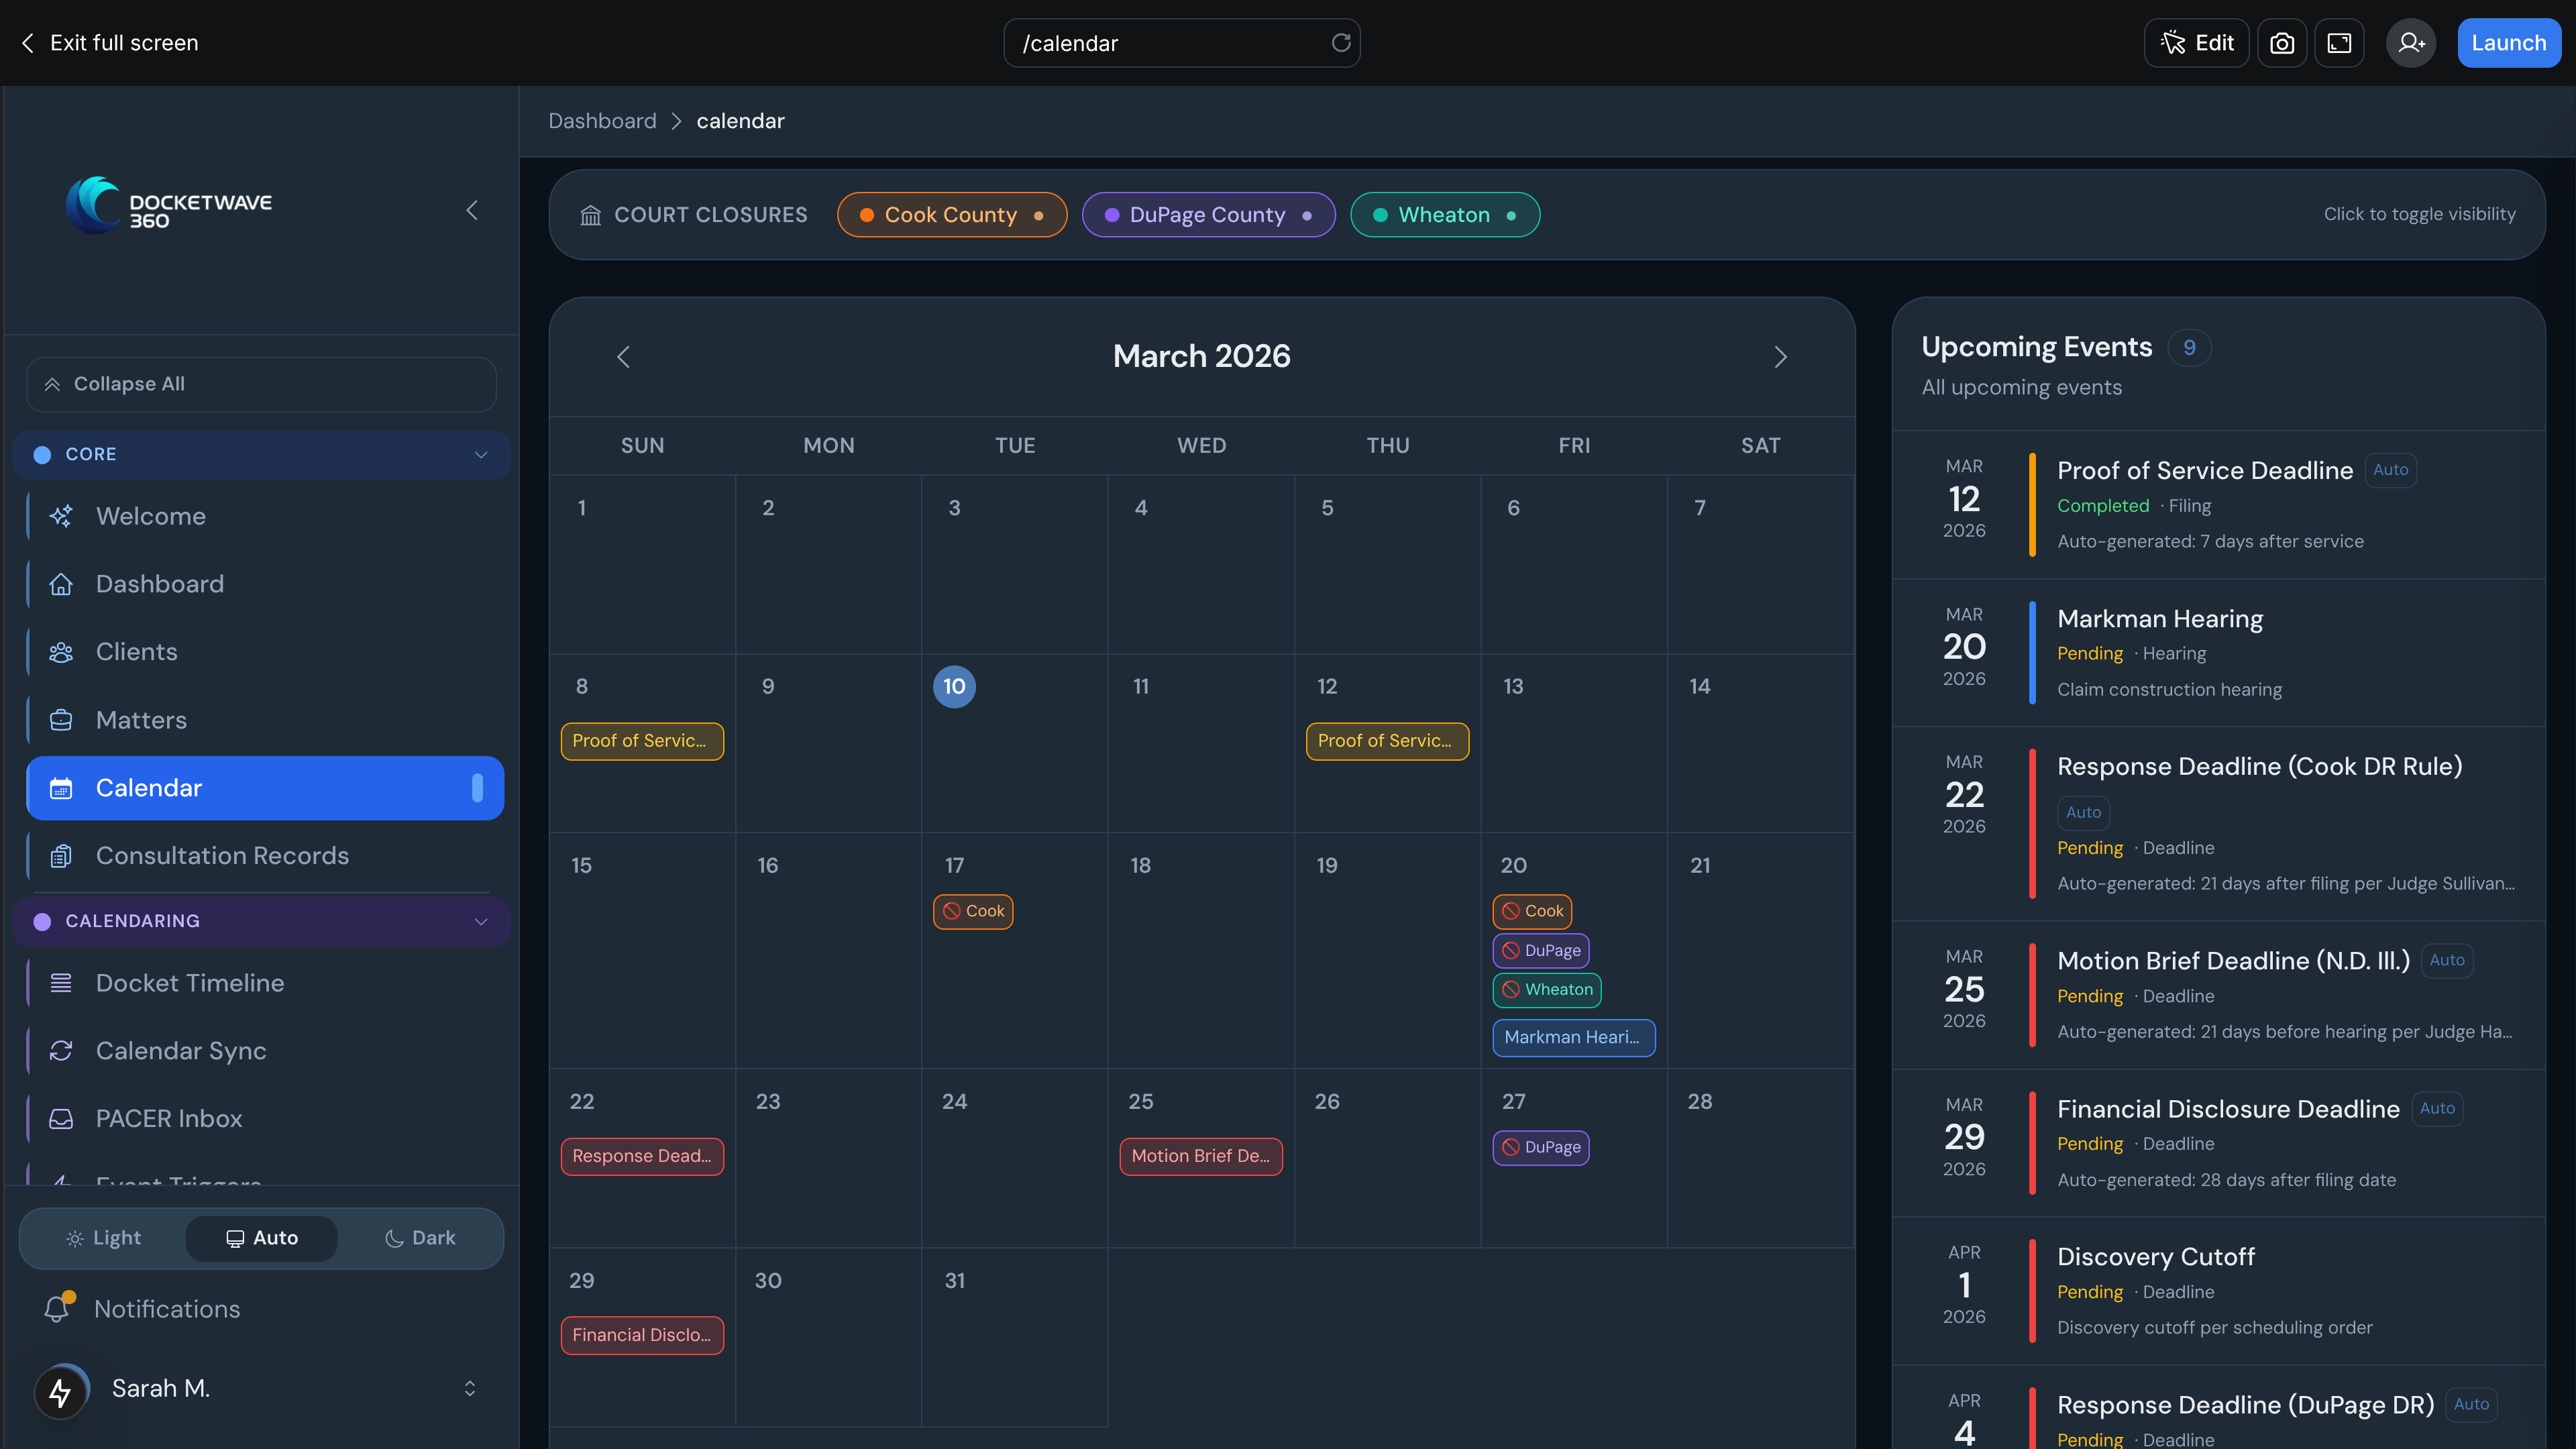Click Wheaton closure badge on March 20

(x=1547, y=990)
